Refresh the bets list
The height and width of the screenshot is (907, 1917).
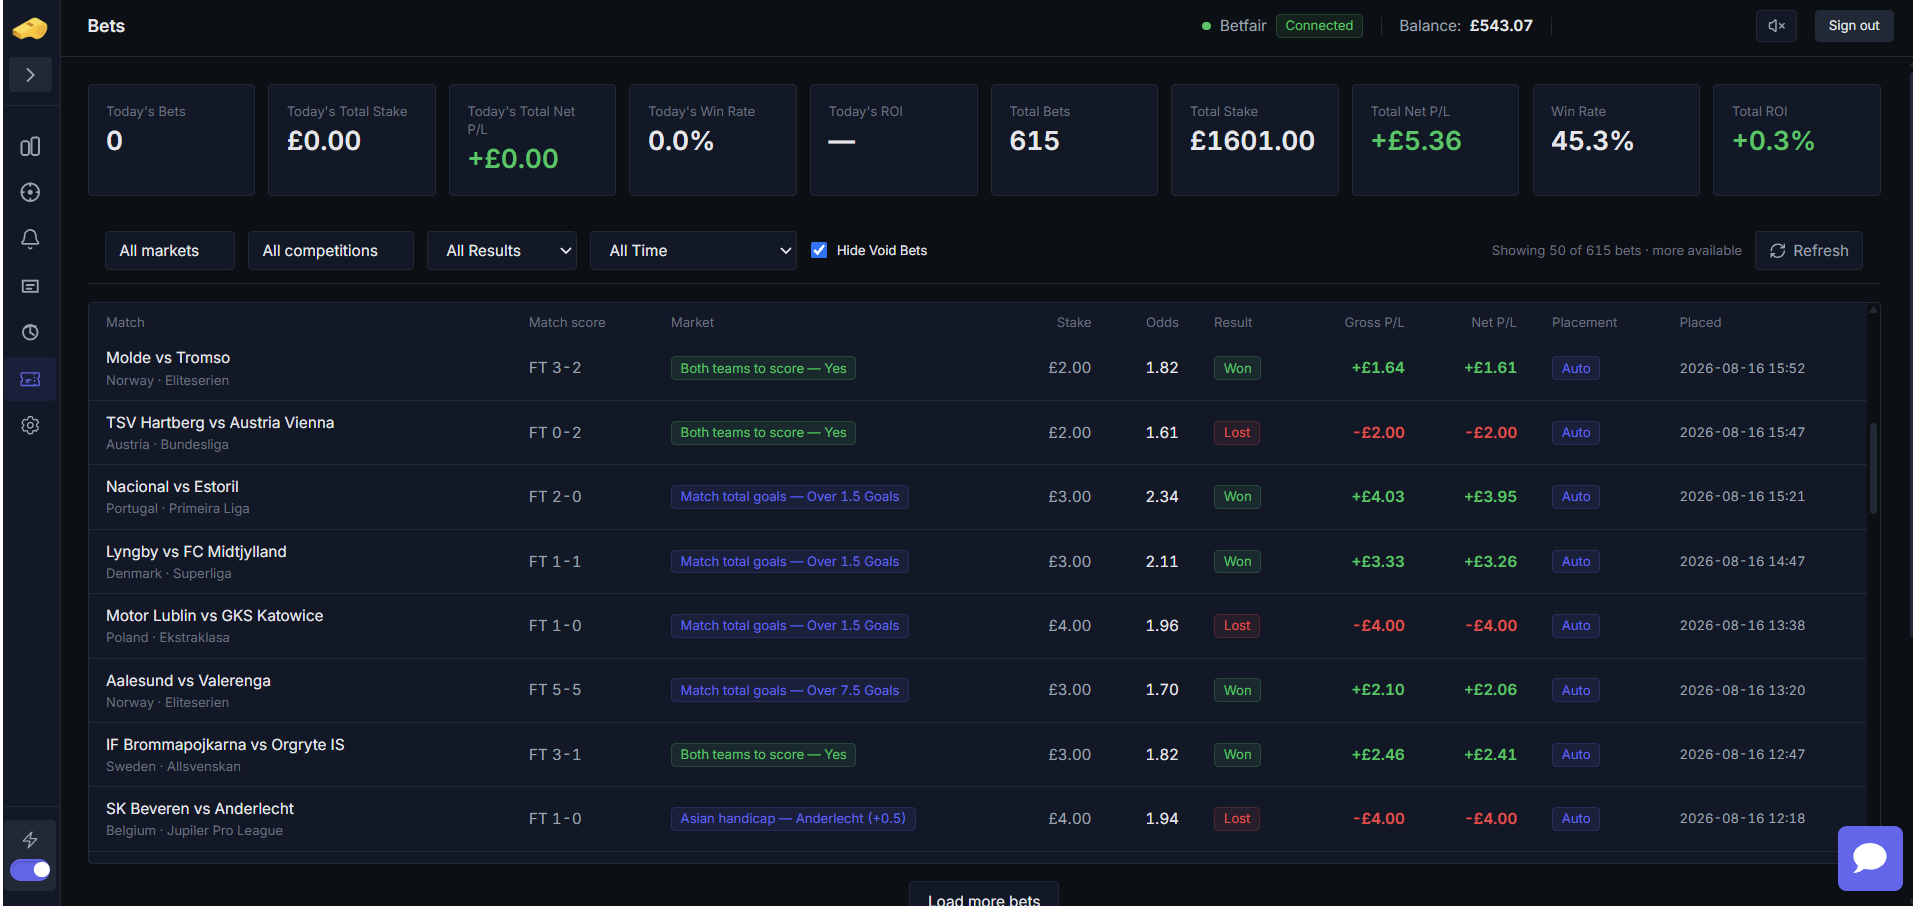point(1808,251)
